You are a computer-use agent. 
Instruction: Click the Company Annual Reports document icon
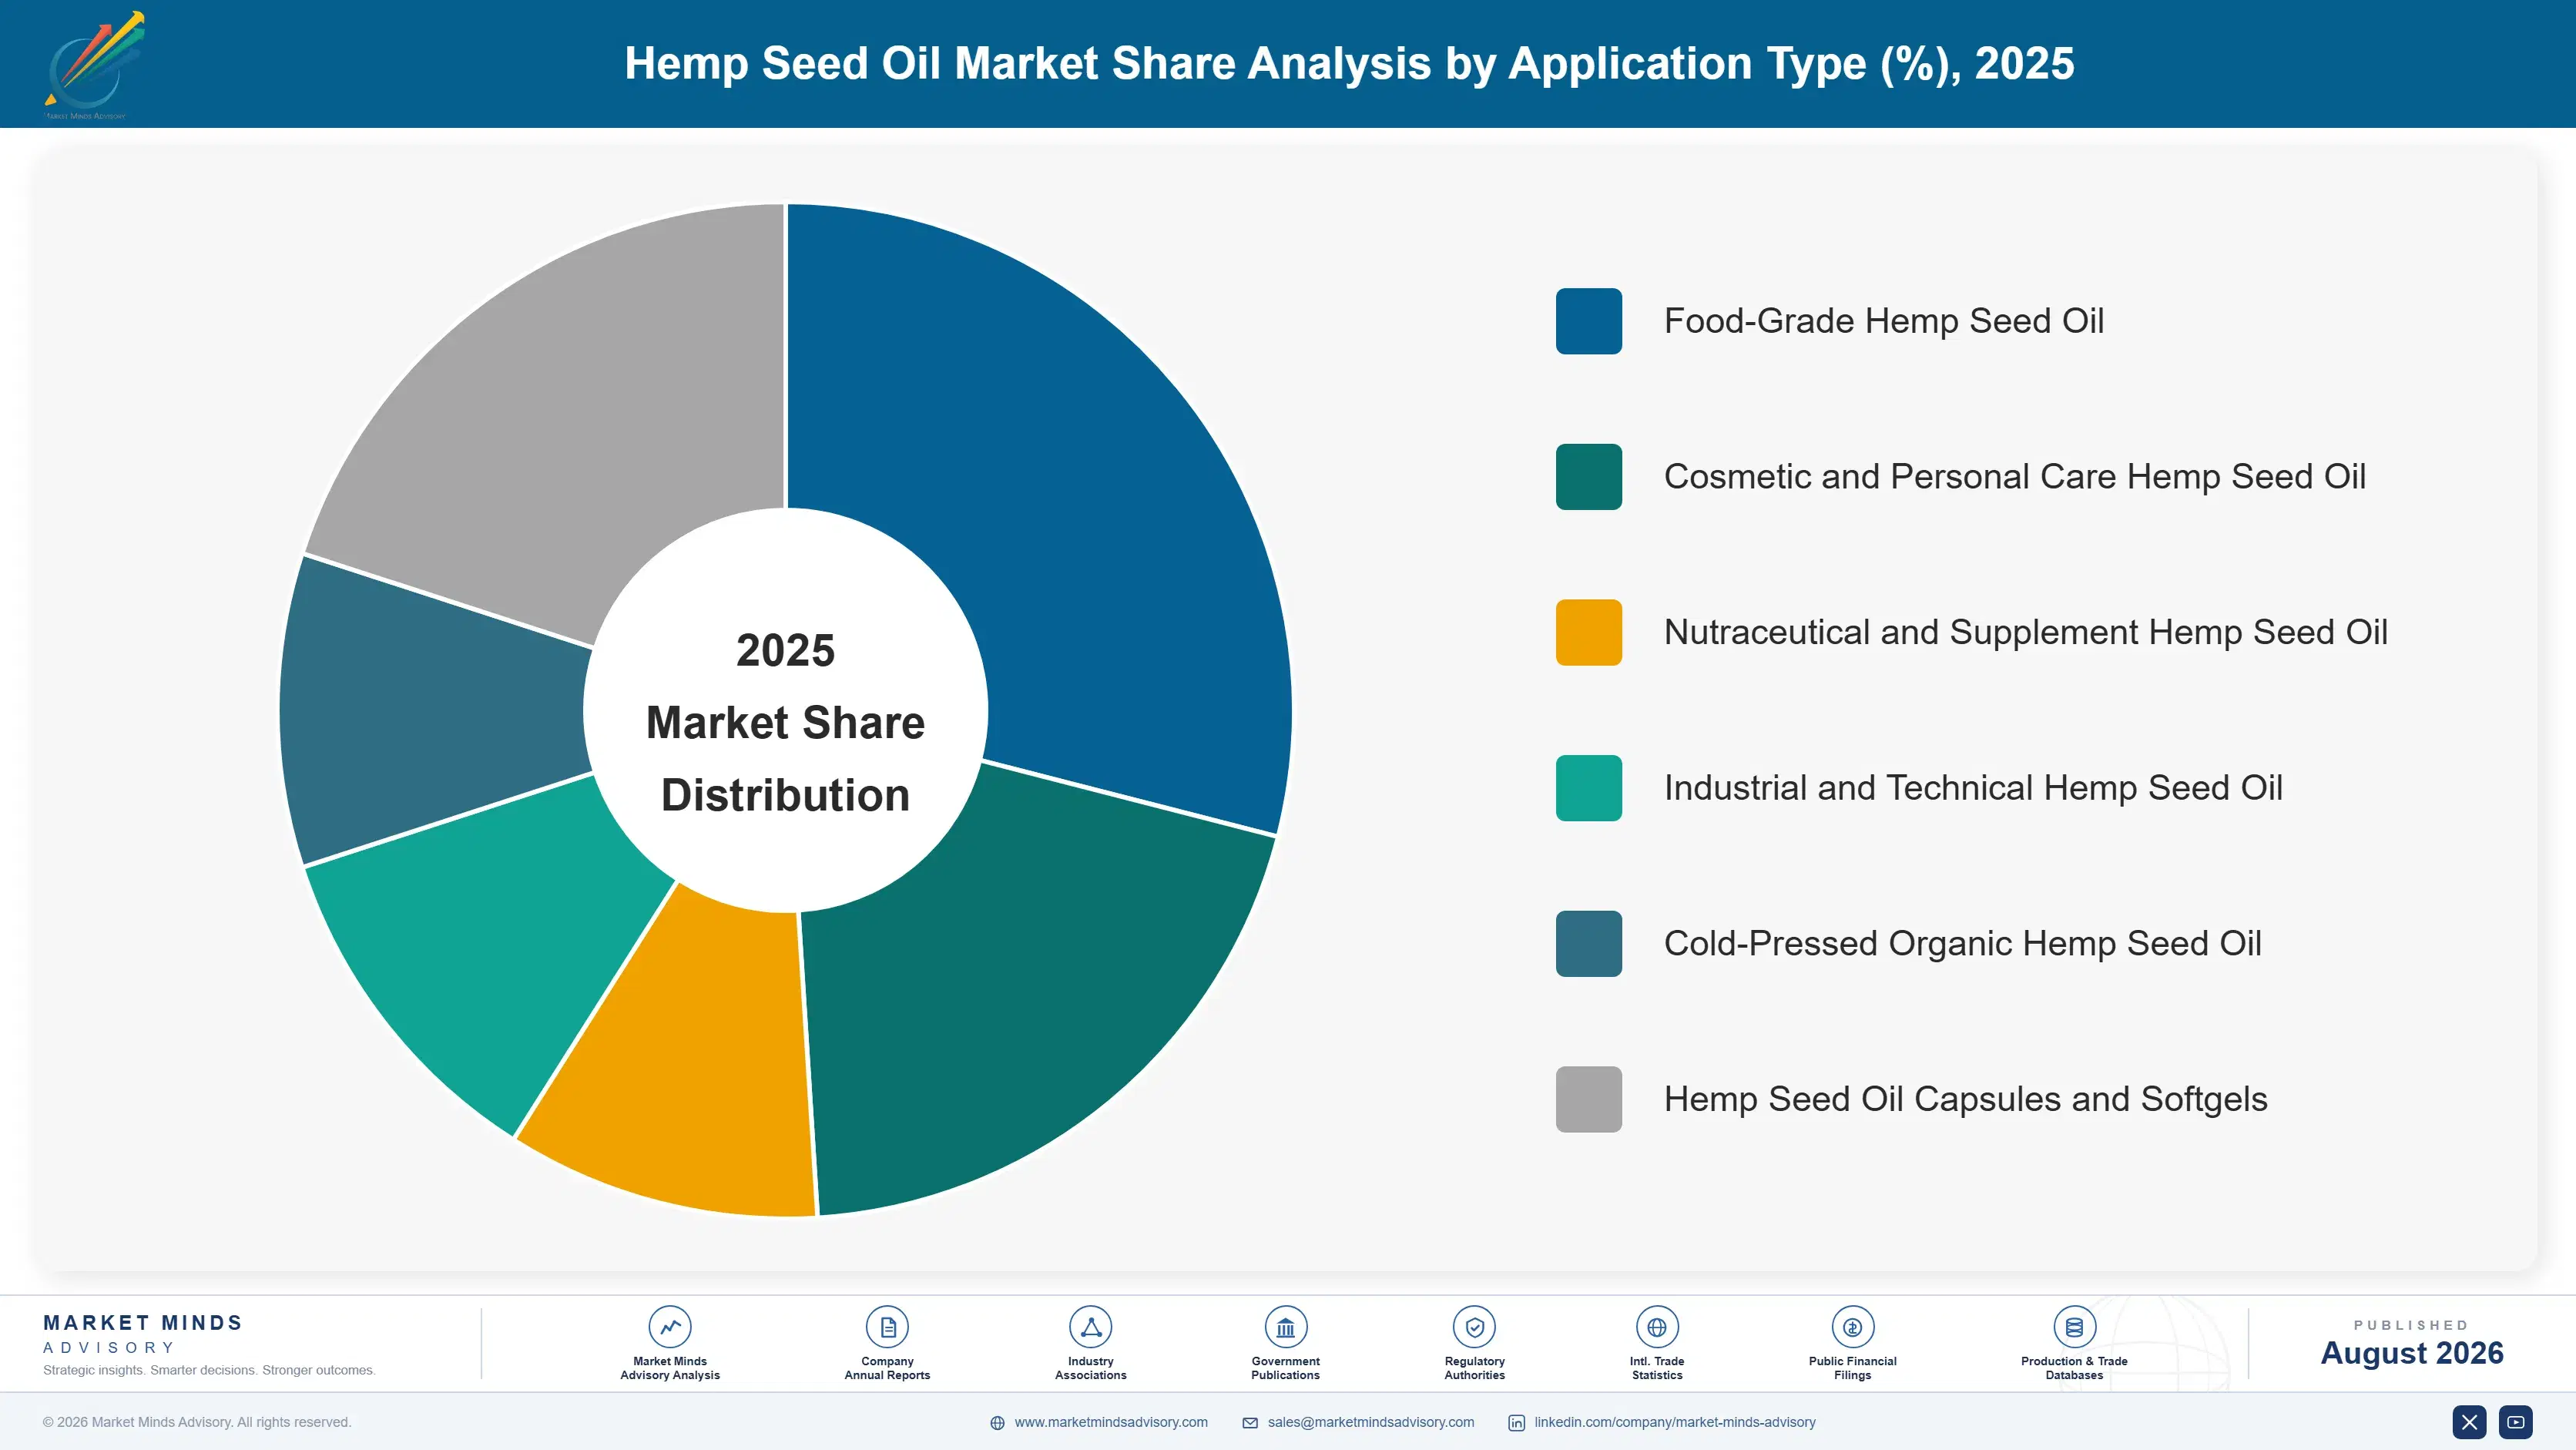click(887, 1327)
